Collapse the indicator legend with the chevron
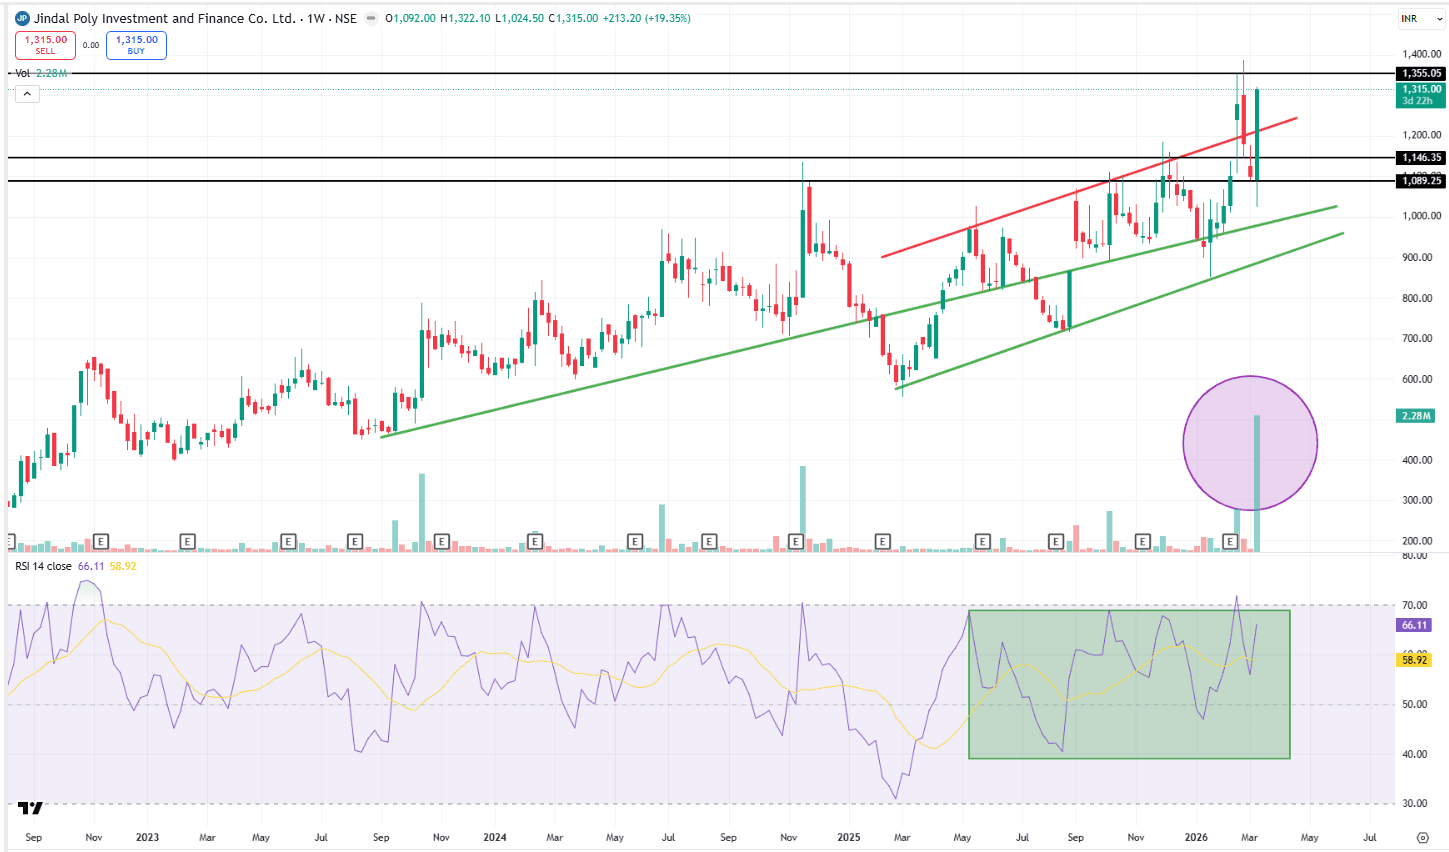This screenshot has height=852, width=1449. coord(27,94)
